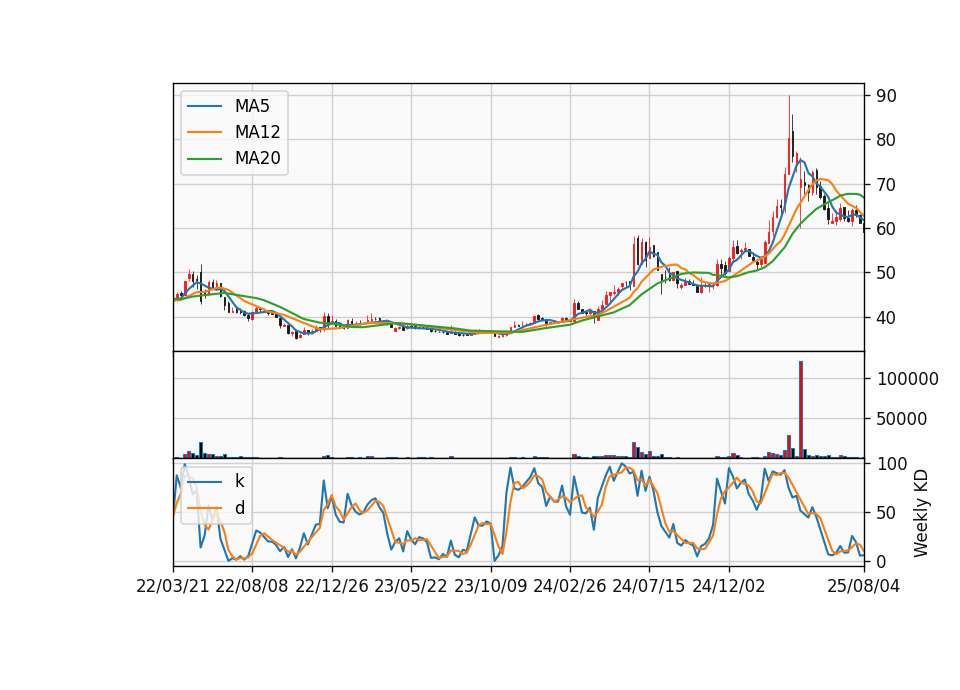The width and height of the screenshot is (960, 690).
Task: Click the 25/08/04 date axis label
Action: (863, 586)
